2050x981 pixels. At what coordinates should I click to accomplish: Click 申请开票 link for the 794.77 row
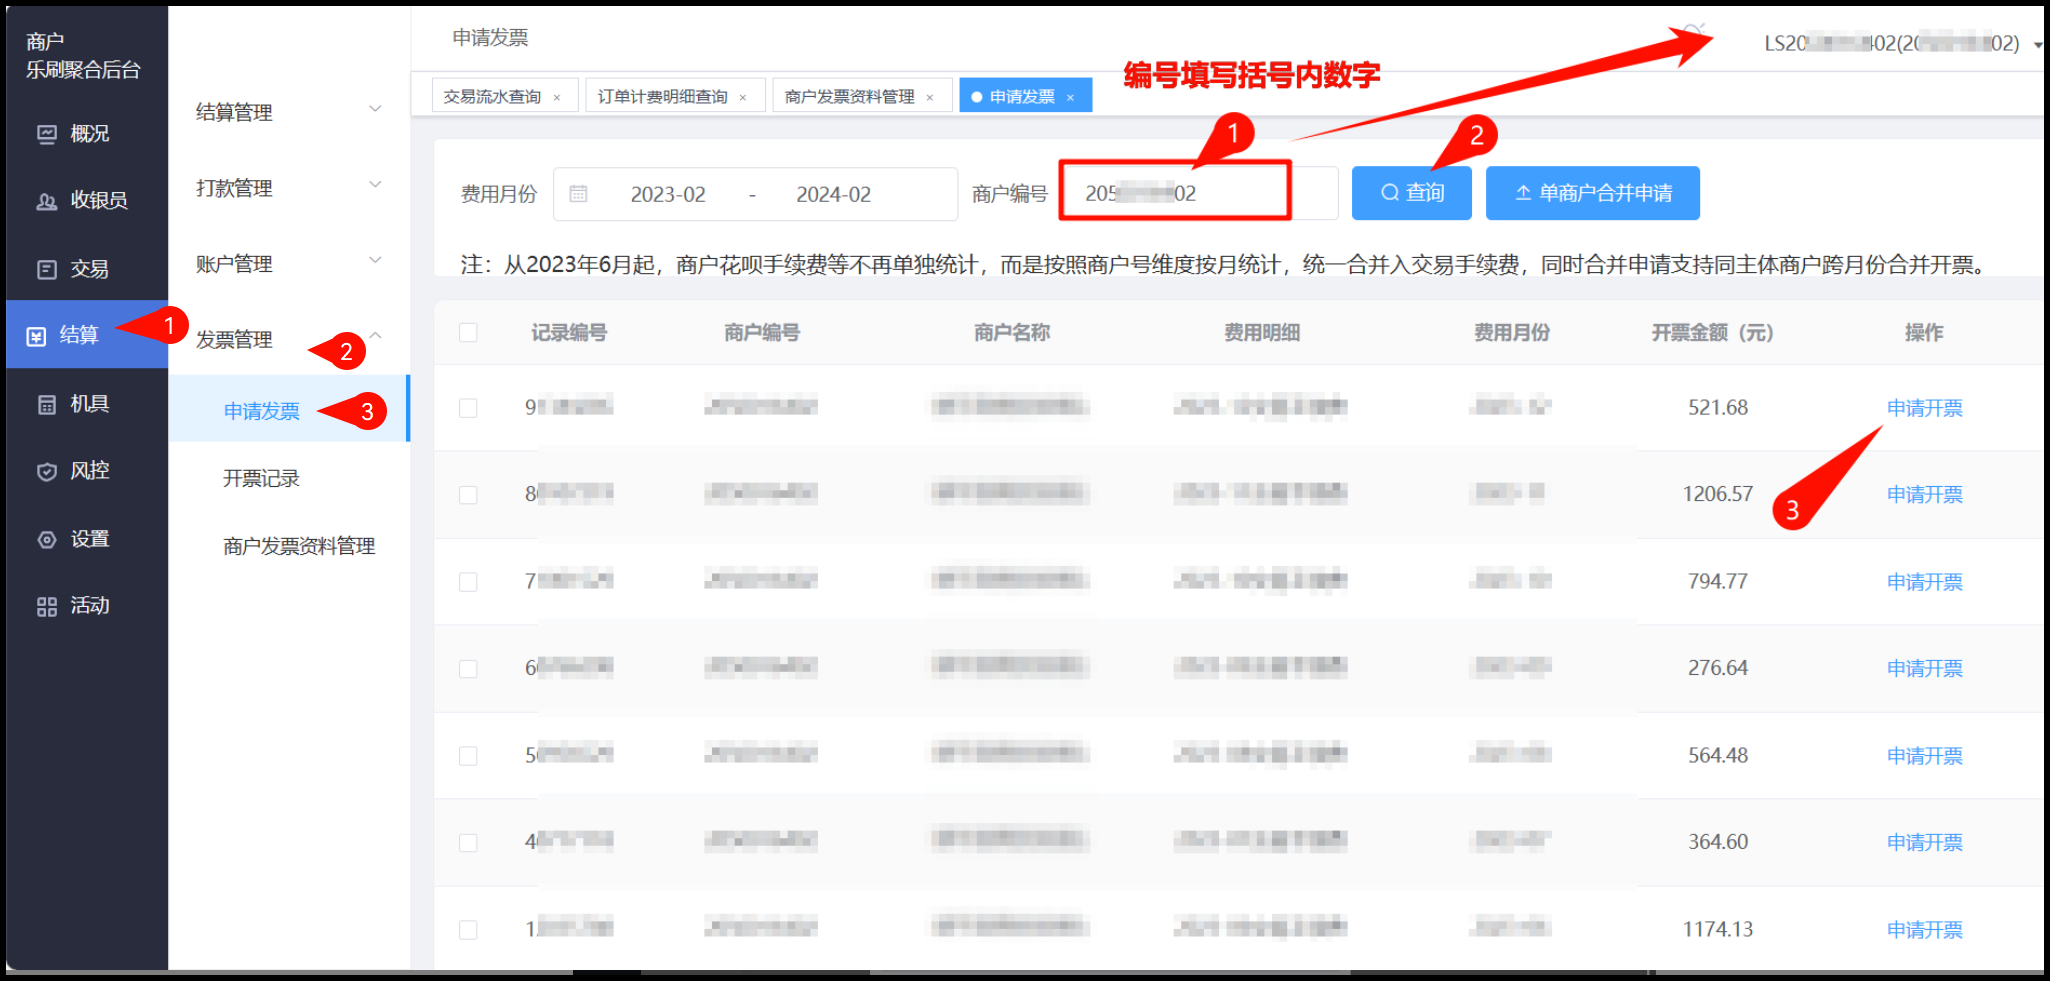(1923, 582)
